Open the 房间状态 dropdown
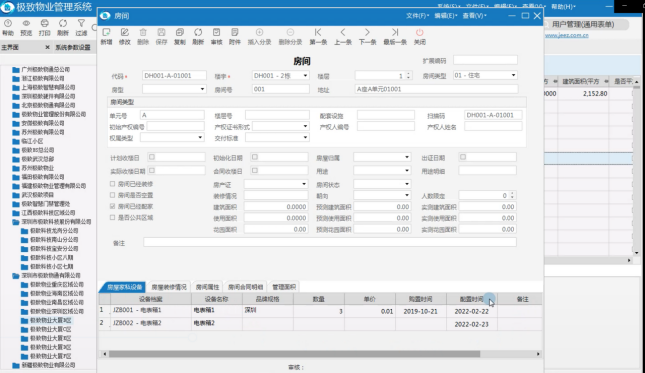Viewport: 645px width, 373px height. pyautogui.click(x=407, y=184)
